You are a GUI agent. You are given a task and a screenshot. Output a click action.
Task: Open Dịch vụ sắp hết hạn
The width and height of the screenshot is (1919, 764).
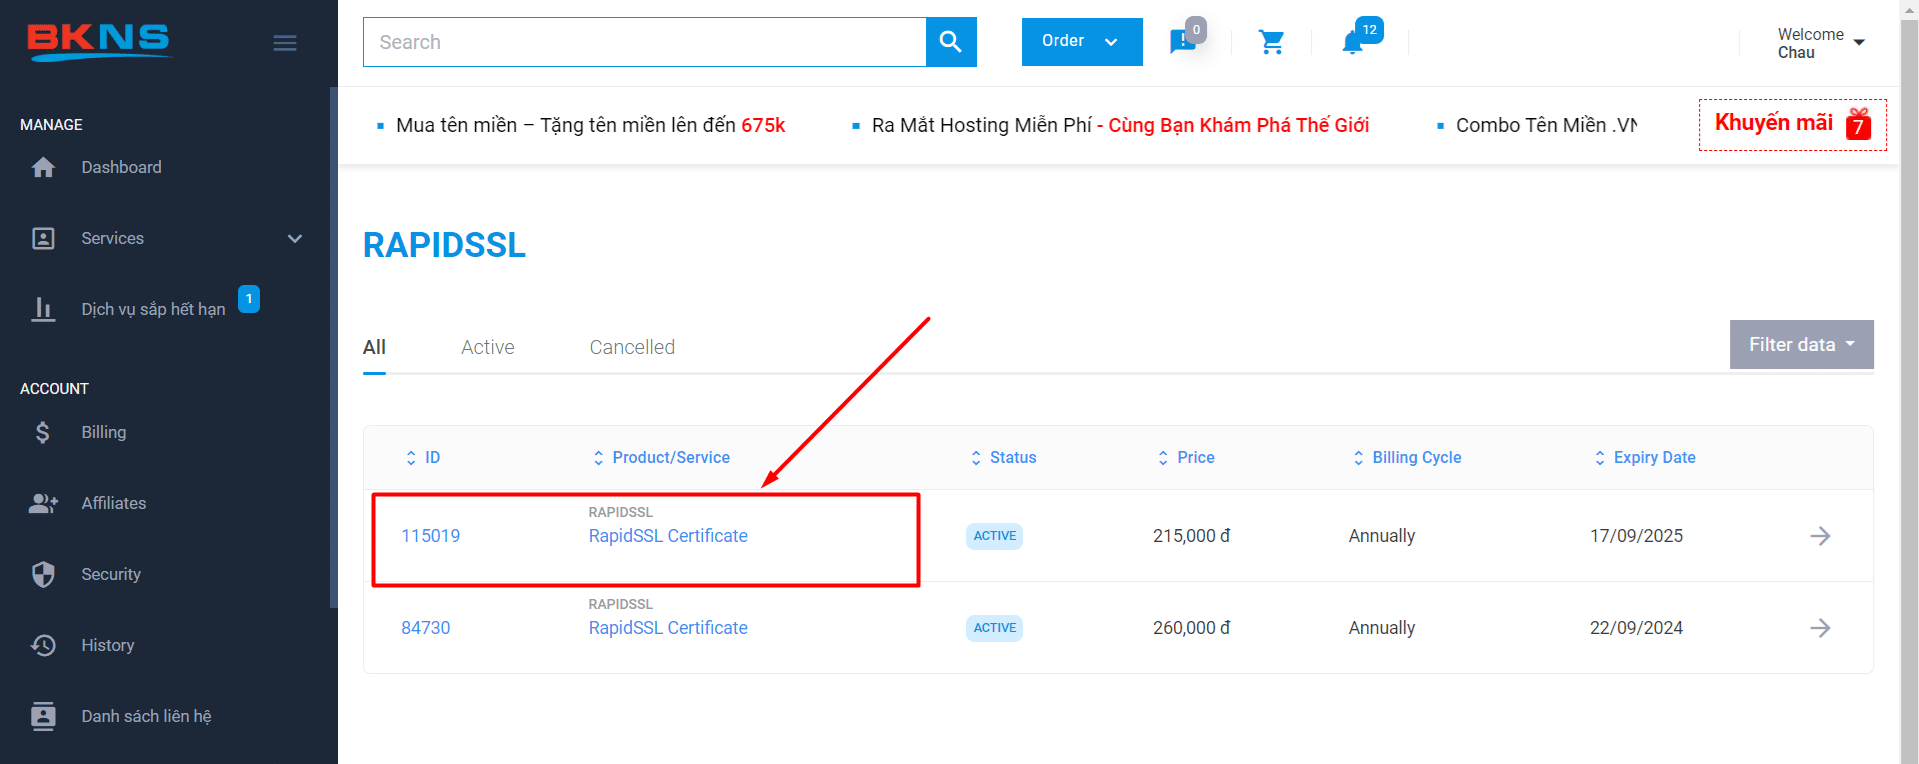tap(153, 309)
